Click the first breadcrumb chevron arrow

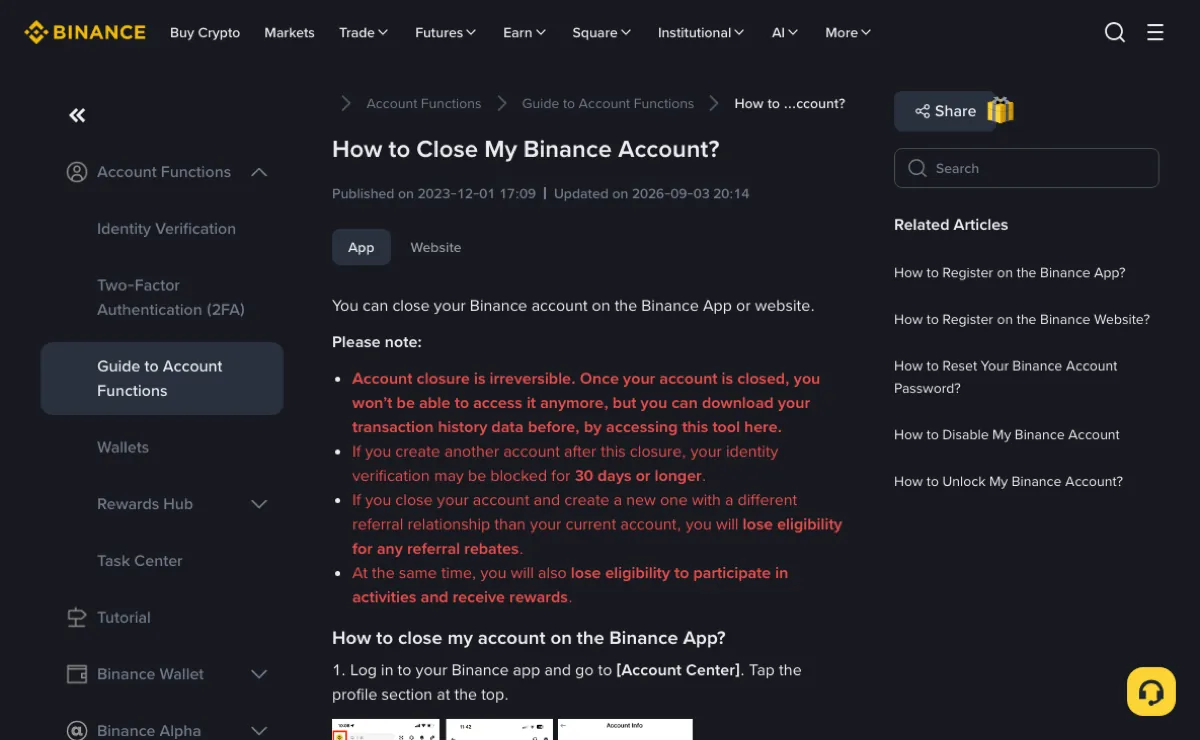pyautogui.click(x=346, y=103)
